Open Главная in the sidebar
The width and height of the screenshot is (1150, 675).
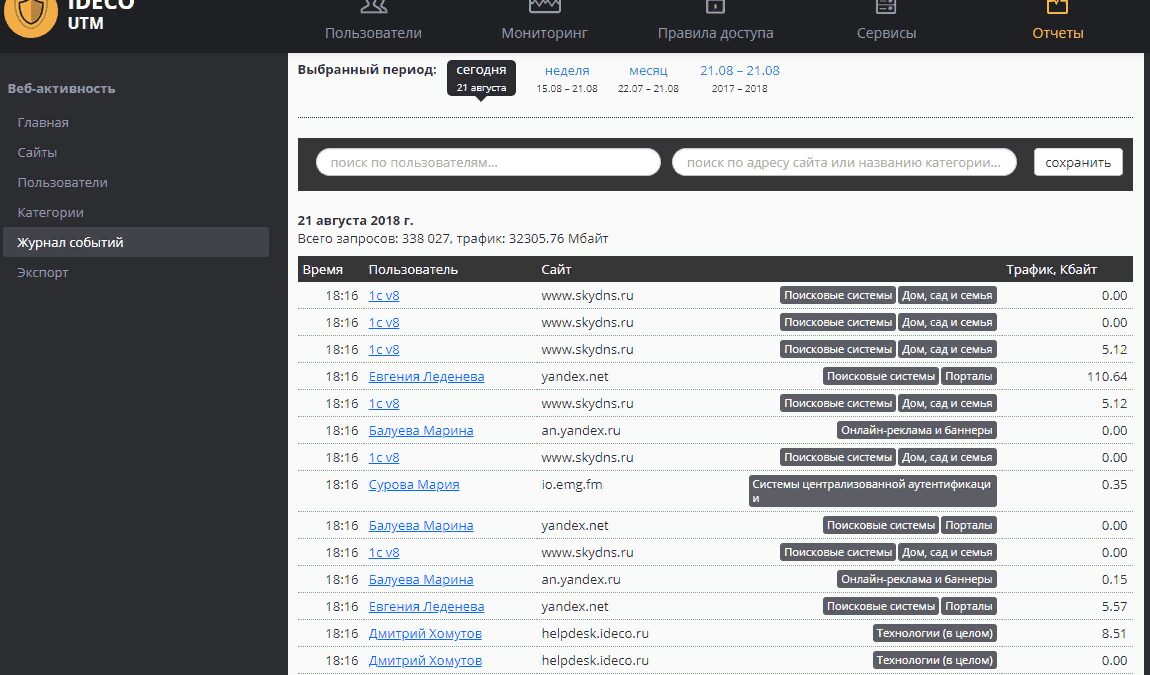pos(43,123)
